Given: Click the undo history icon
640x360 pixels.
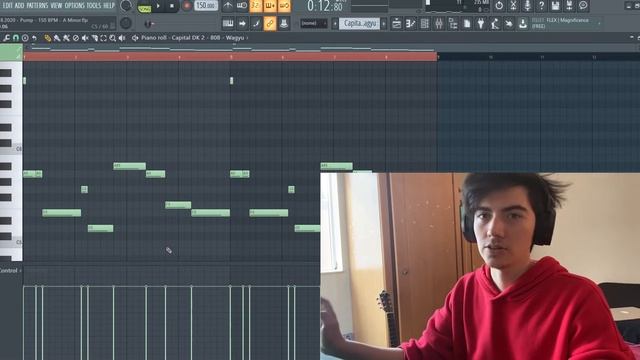Looking at the screenshot, I should (x=499, y=6).
